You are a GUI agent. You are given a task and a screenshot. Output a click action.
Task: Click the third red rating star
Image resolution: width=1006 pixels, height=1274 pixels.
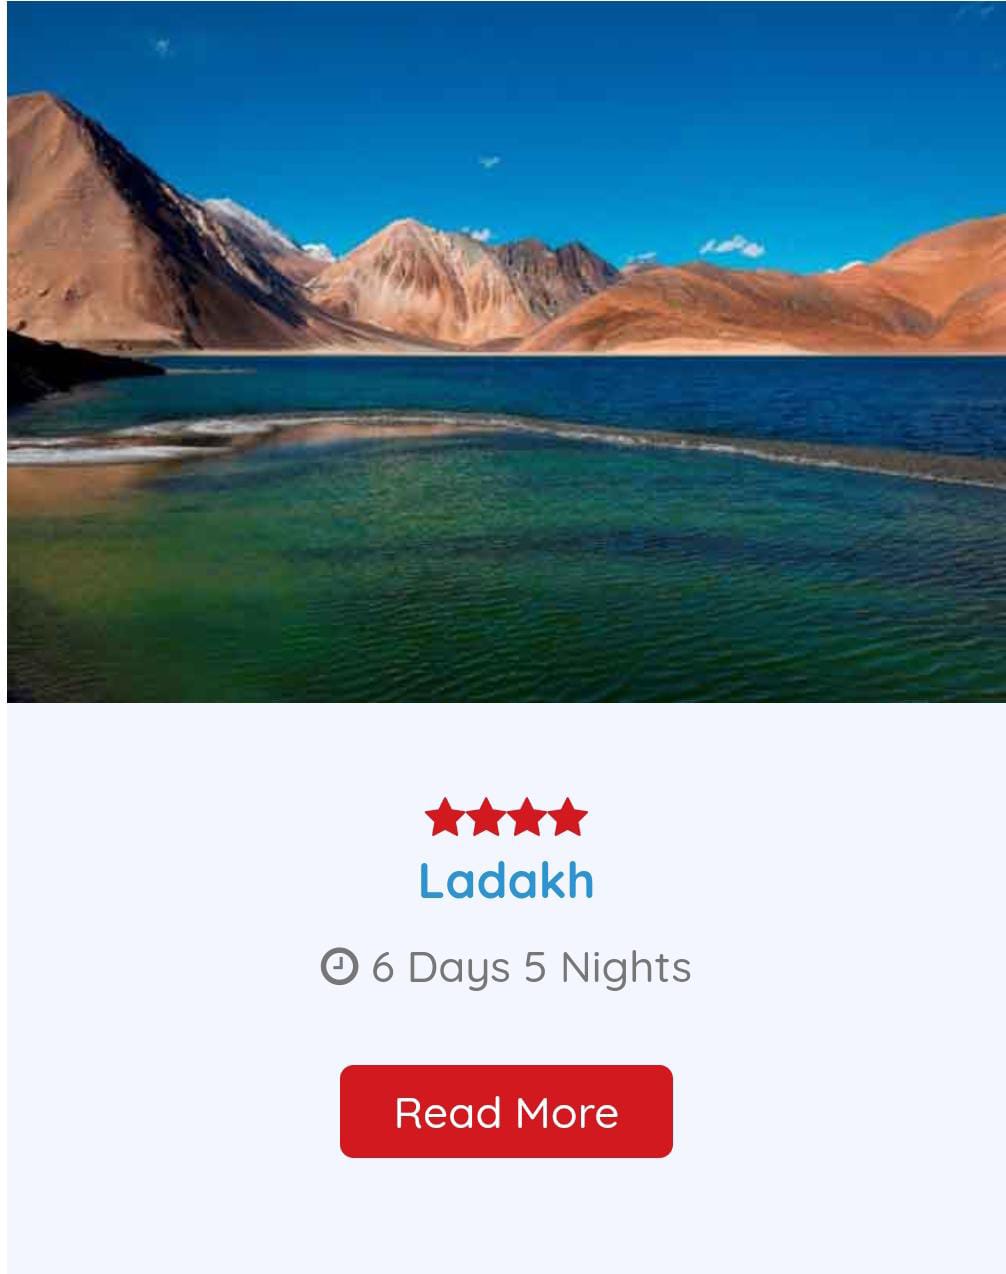pyautogui.click(x=526, y=818)
